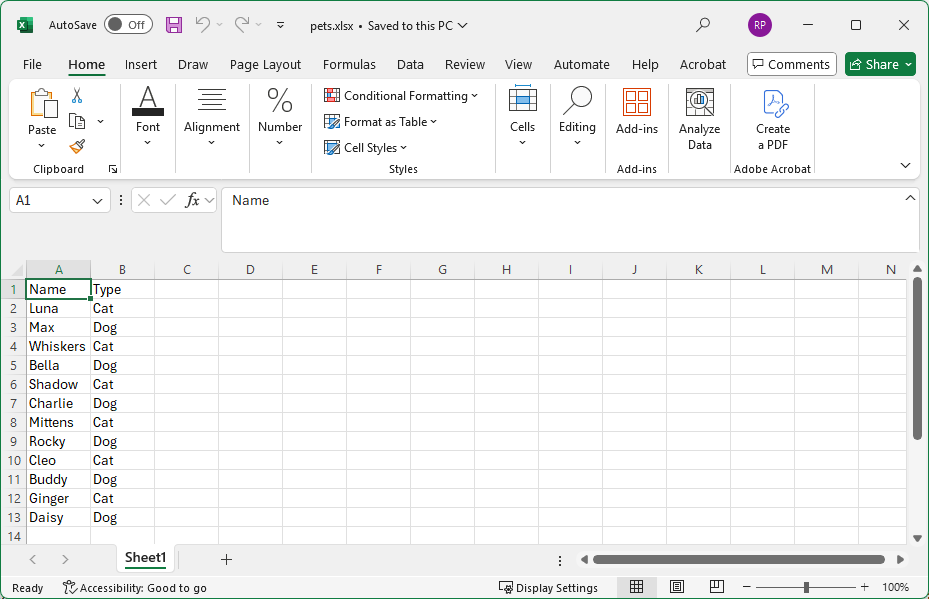
Task: Click the zoom in plus button
Action: coord(864,587)
